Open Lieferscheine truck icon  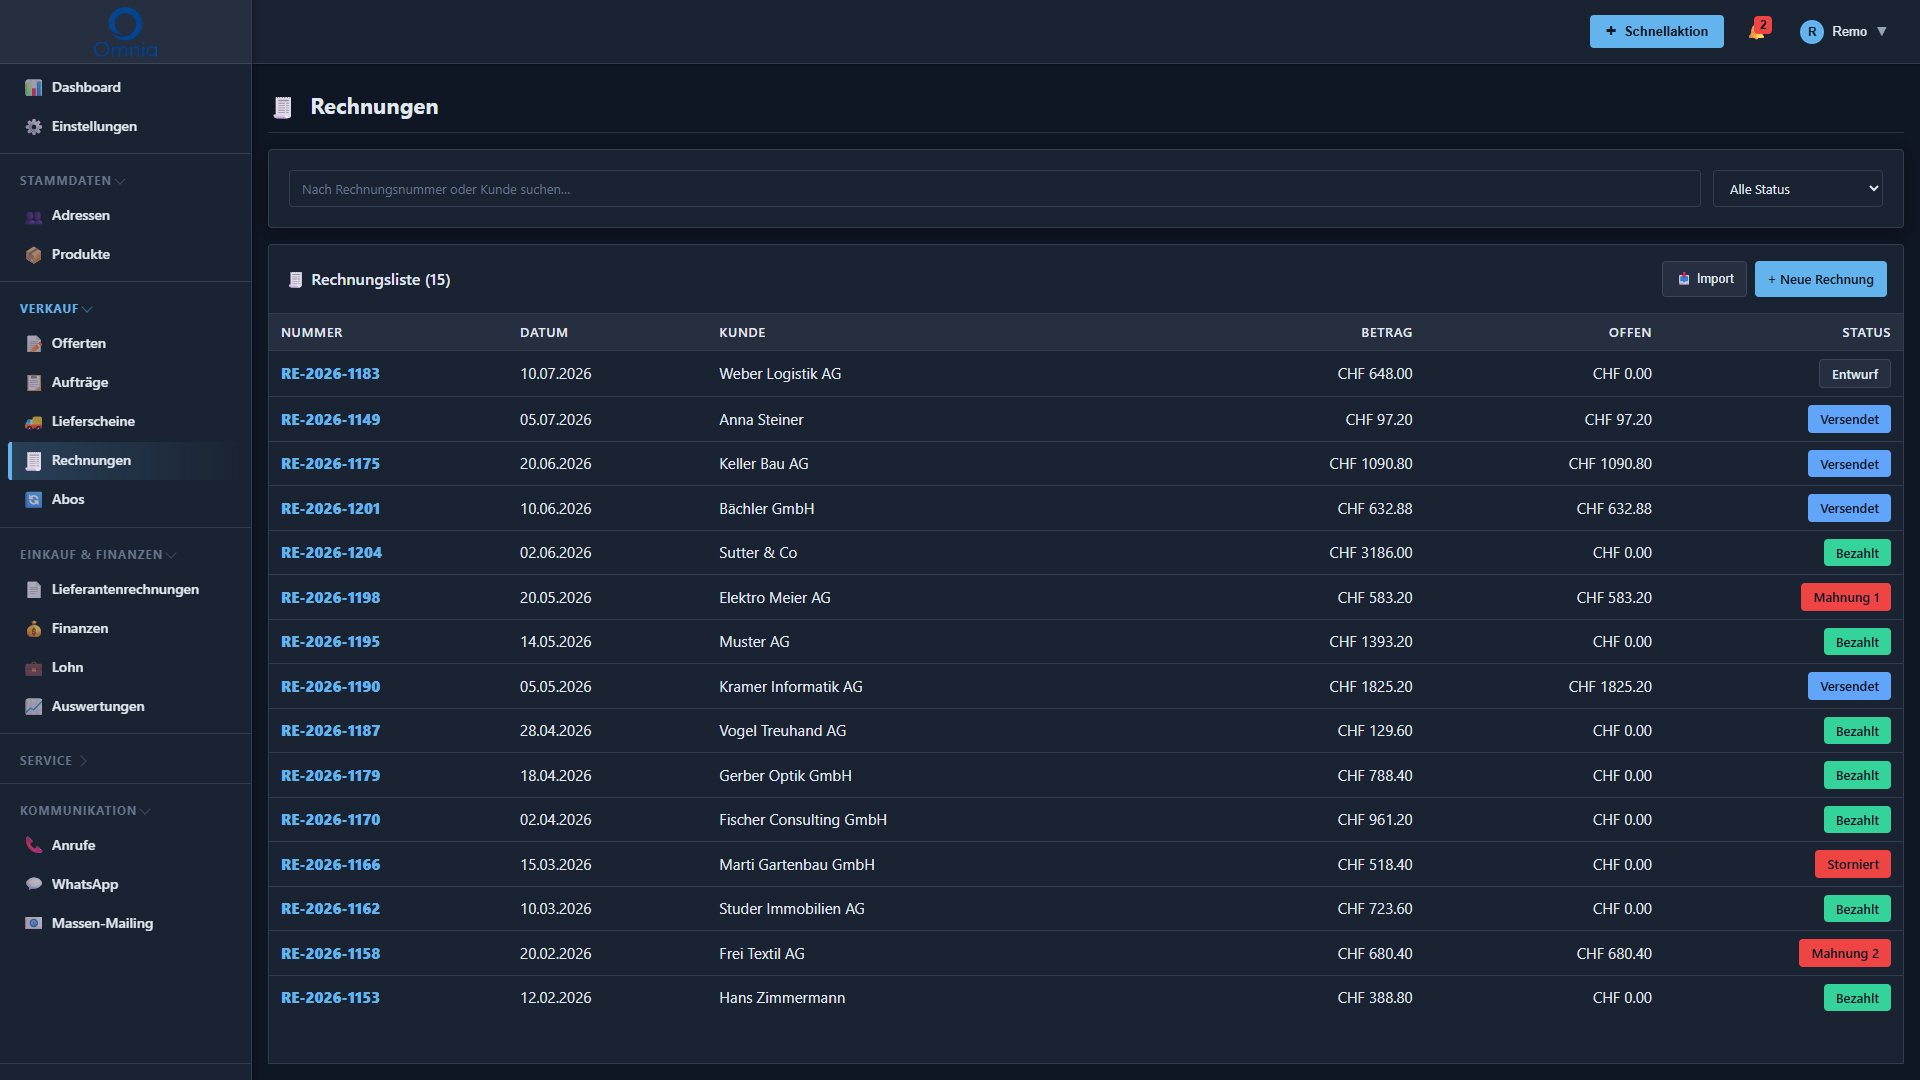34,422
